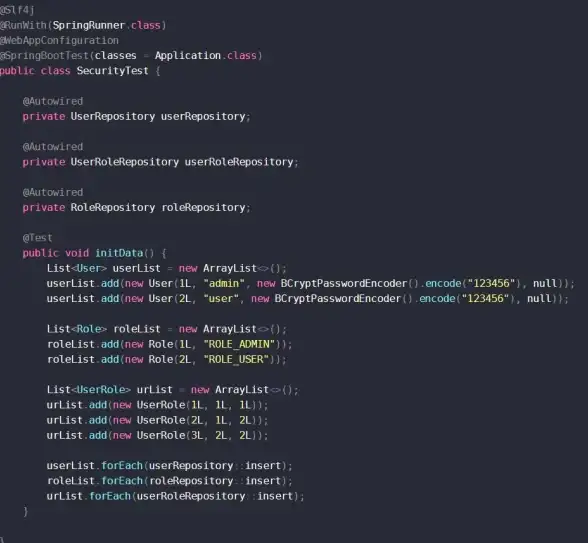Screen dimensions: 588x543
Task: Click "ROLE_USER" string literal
Action: (236, 359)
